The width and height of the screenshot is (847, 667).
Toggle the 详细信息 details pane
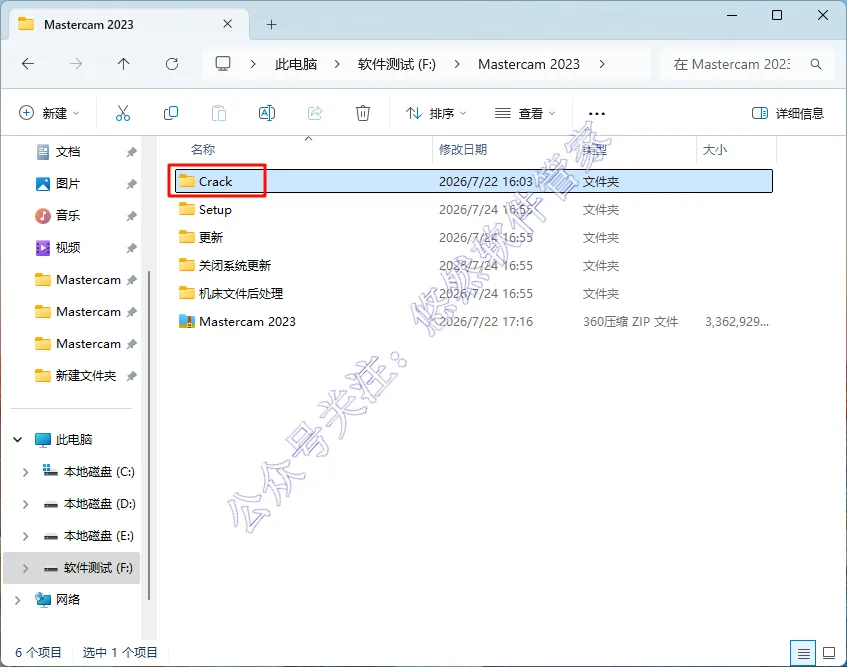tap(788, 113)
